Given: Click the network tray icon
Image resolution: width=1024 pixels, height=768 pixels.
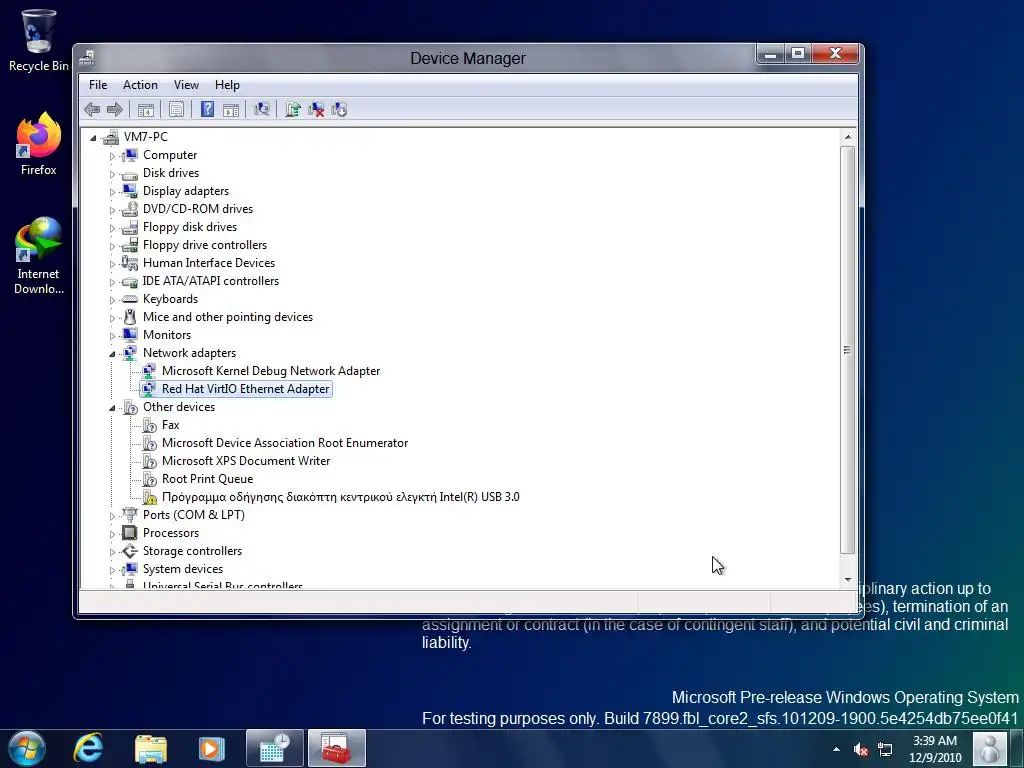Looking at the screenshot, I should pos(885,750).
